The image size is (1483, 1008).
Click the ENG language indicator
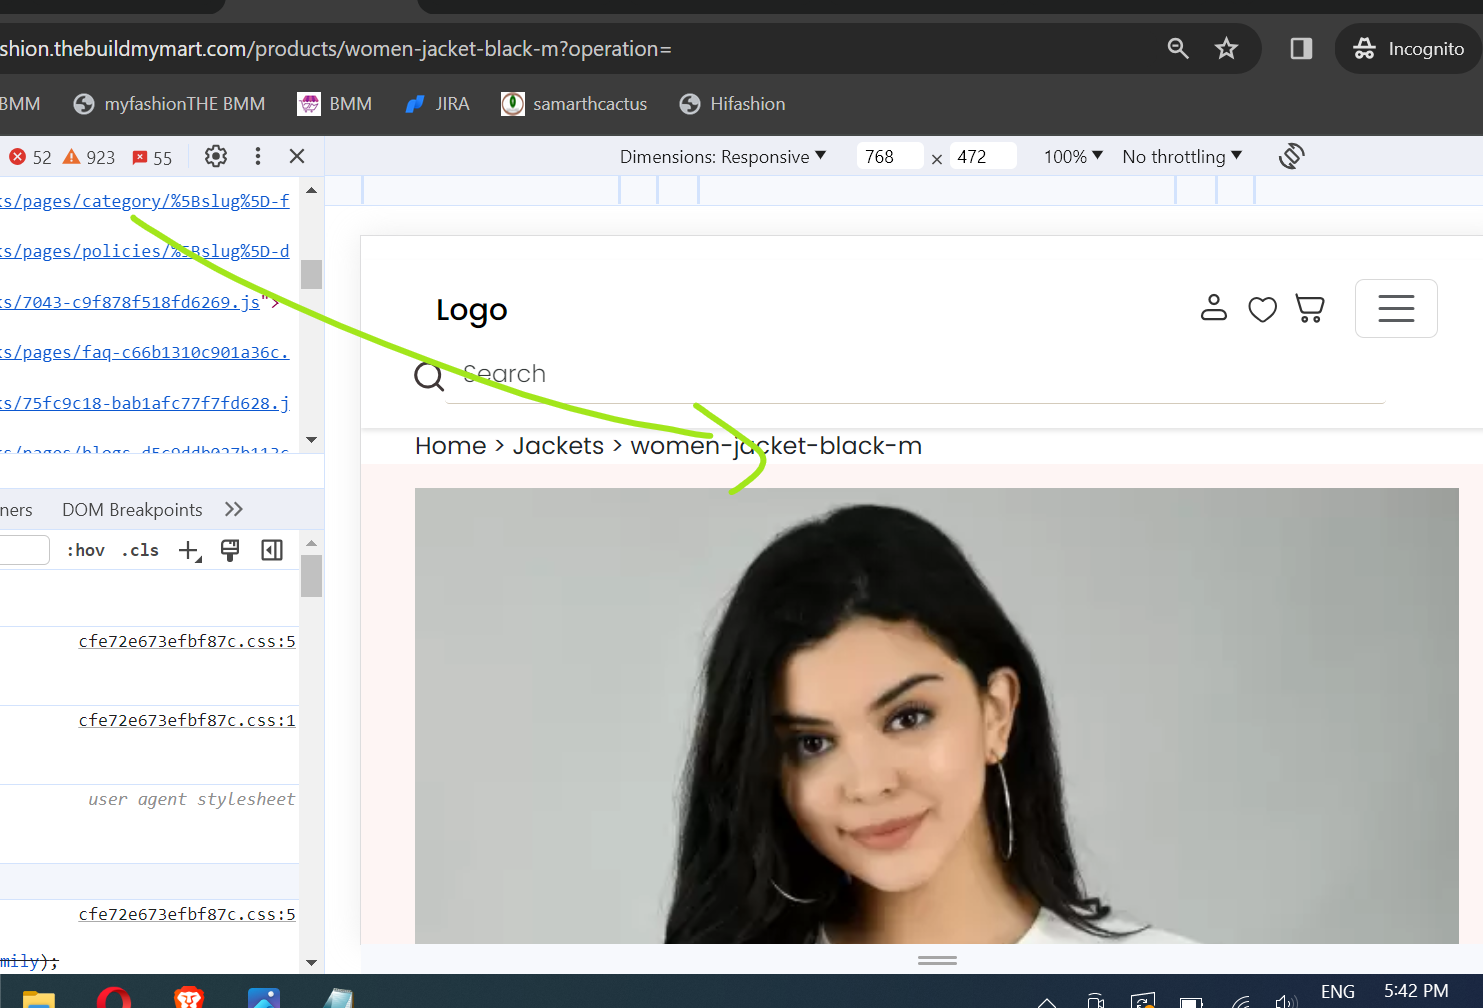(x=1338, y=992)
